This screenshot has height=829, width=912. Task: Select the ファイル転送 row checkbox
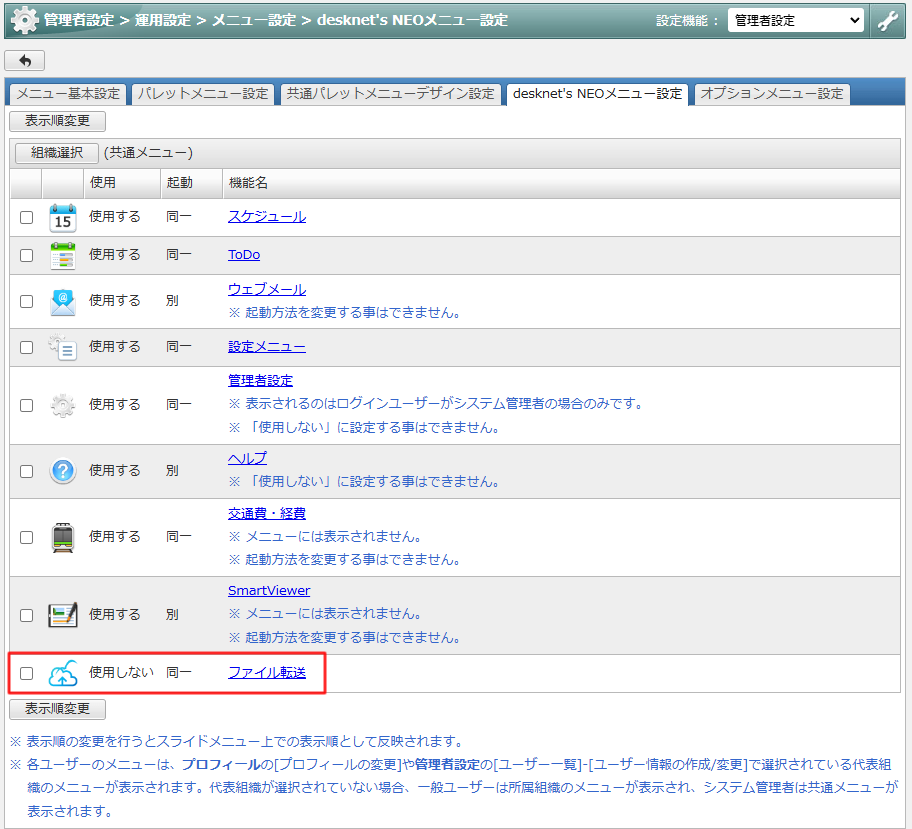coord(27,674)
